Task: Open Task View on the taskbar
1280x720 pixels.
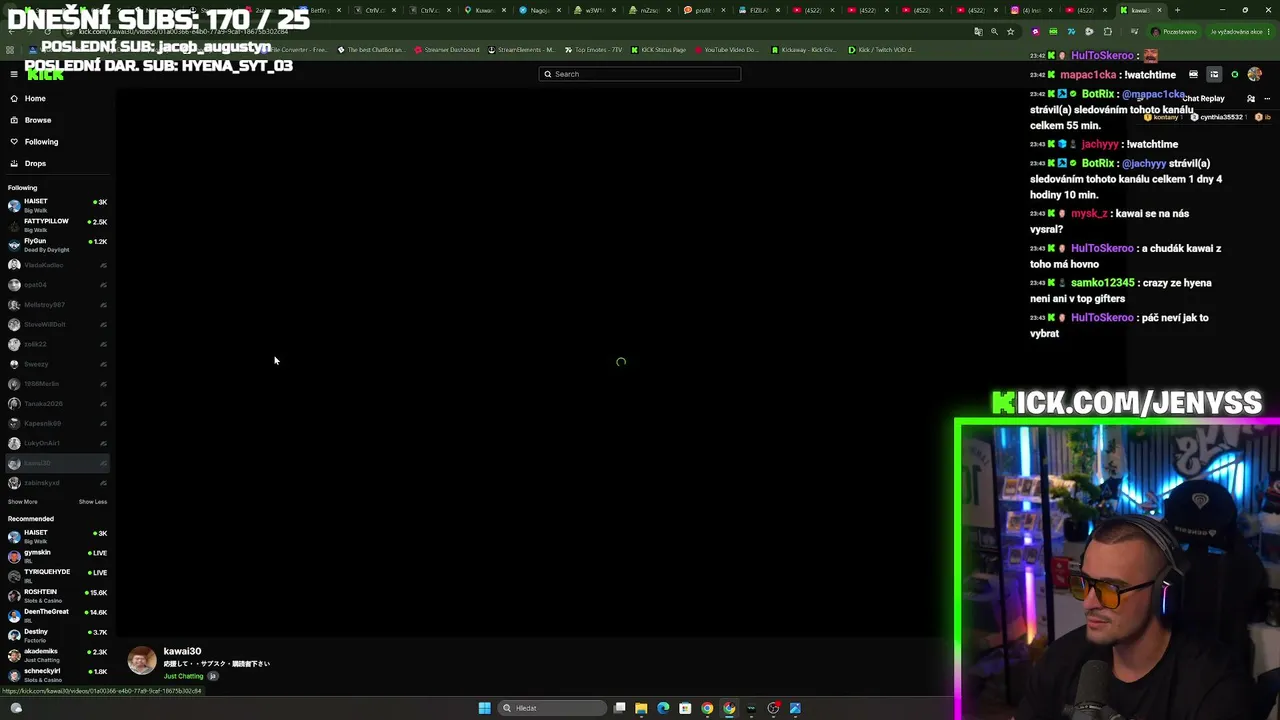Action: (620, 708)
